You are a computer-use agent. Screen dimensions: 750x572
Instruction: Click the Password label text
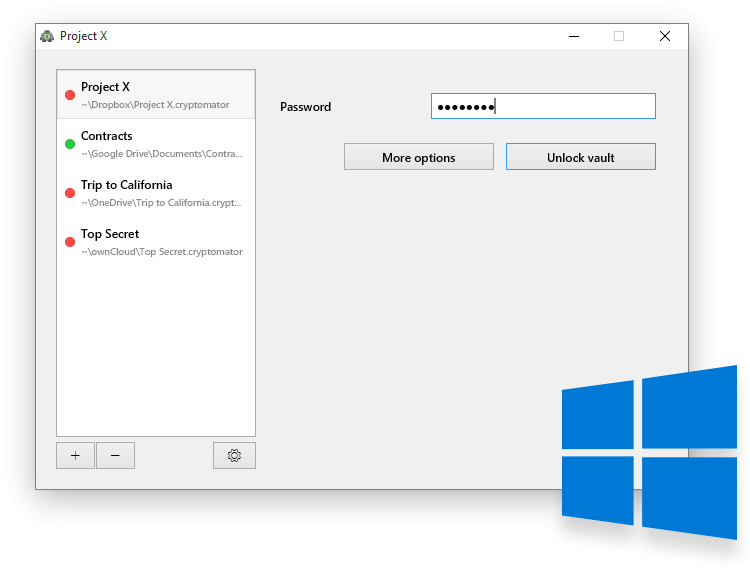tap(305, 107)
